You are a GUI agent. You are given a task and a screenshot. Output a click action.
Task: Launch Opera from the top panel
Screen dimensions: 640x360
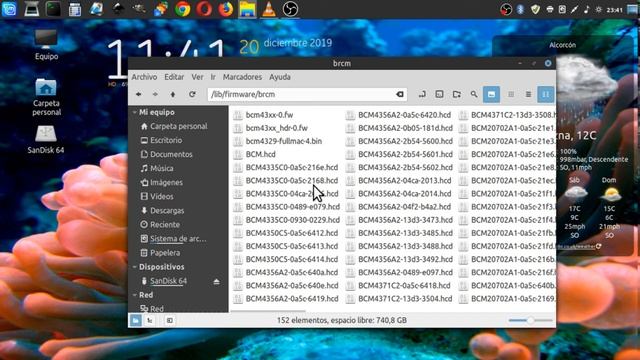204,9
